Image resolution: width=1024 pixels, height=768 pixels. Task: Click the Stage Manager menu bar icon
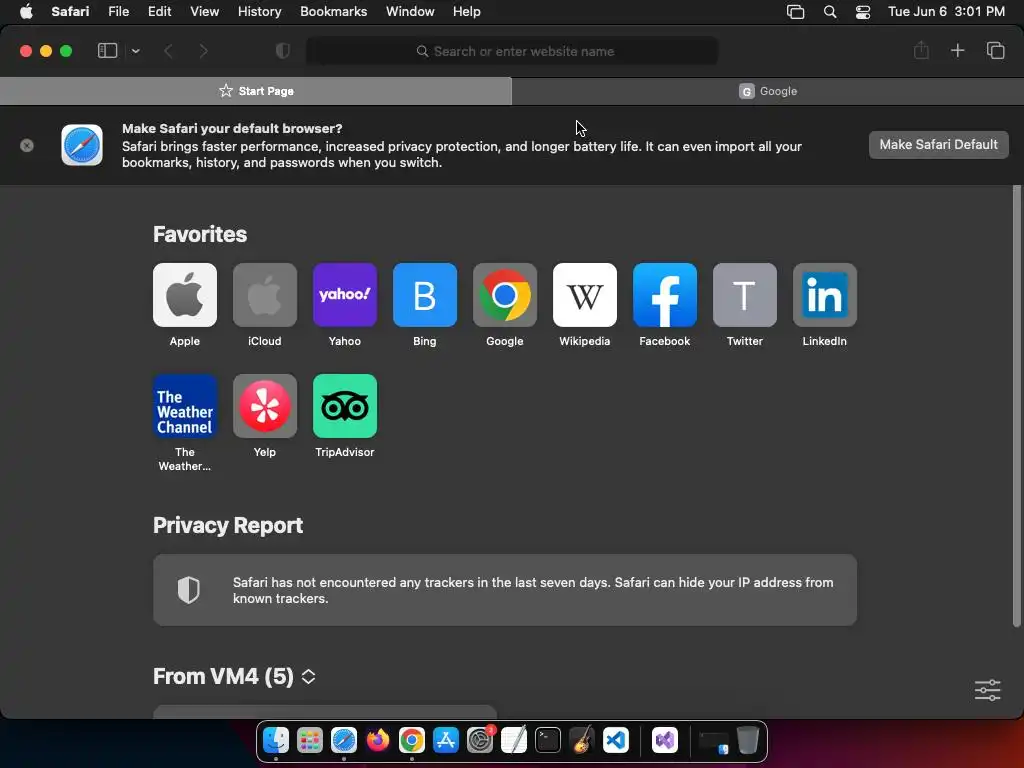pyautogui.click(x=795, y=12)
